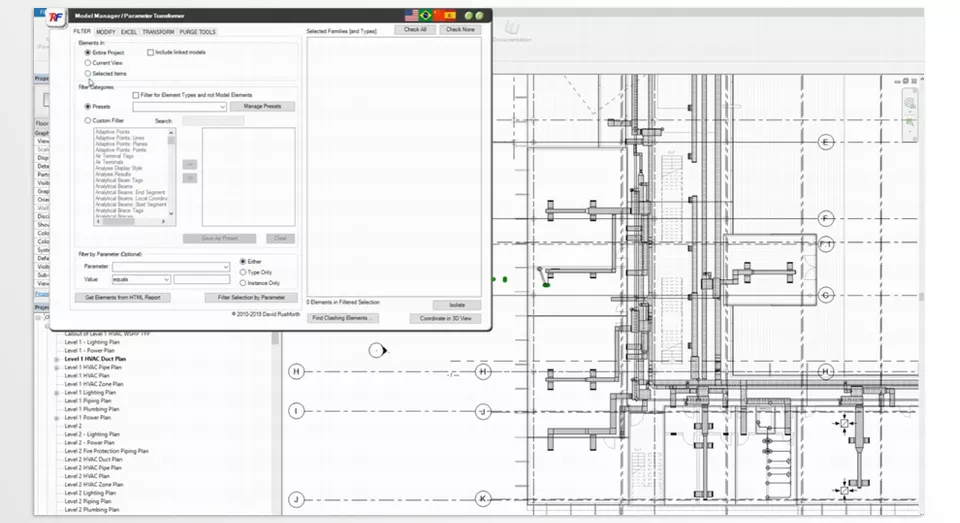Click grid bubble F.1 on the drawing
The width and height of the screenshot is (960, 523).
825,244
